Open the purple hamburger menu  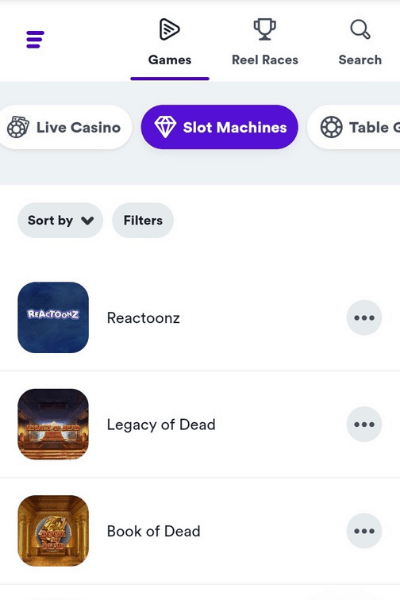[x=35, y=39]
